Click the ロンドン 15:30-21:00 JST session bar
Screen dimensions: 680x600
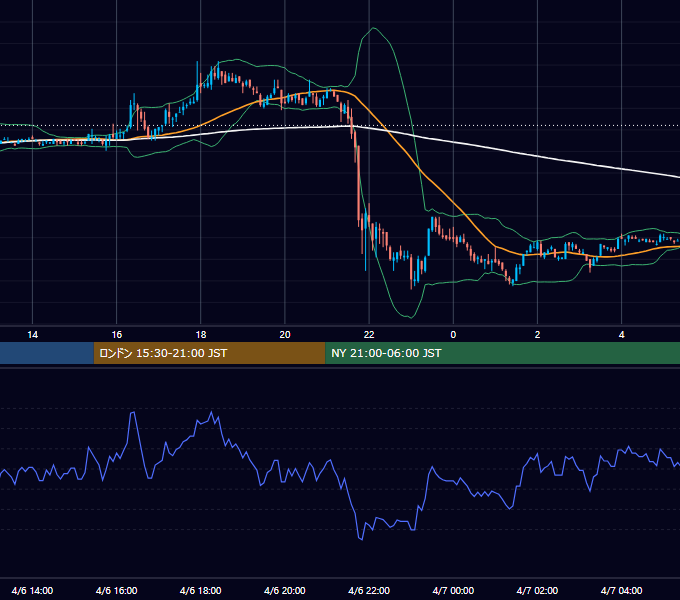point(209,353)
